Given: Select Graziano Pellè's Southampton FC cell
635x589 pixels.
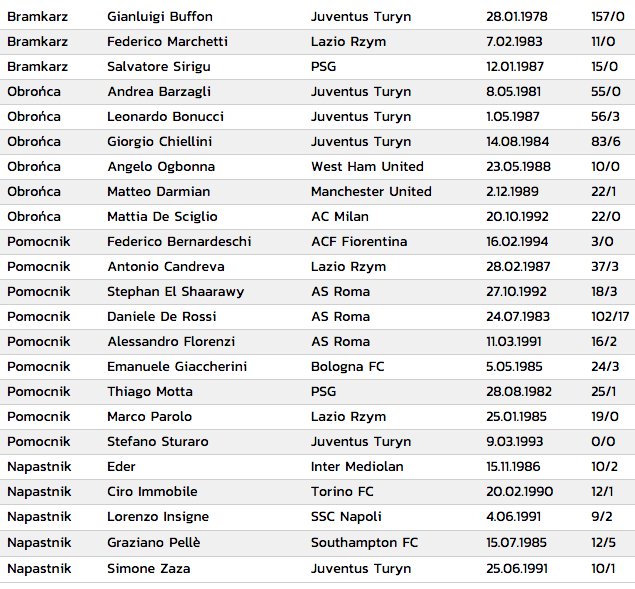Looking at the screenshot, I should (x=364, y=543).
